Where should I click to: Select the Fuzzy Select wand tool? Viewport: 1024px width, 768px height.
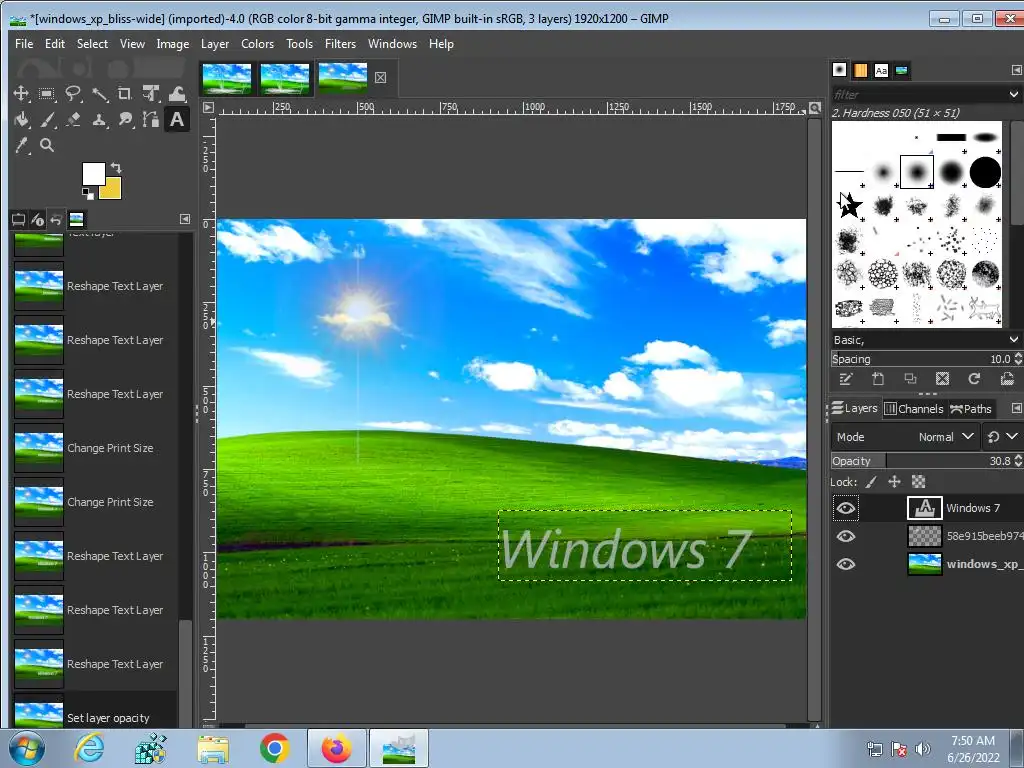(99, 93)
